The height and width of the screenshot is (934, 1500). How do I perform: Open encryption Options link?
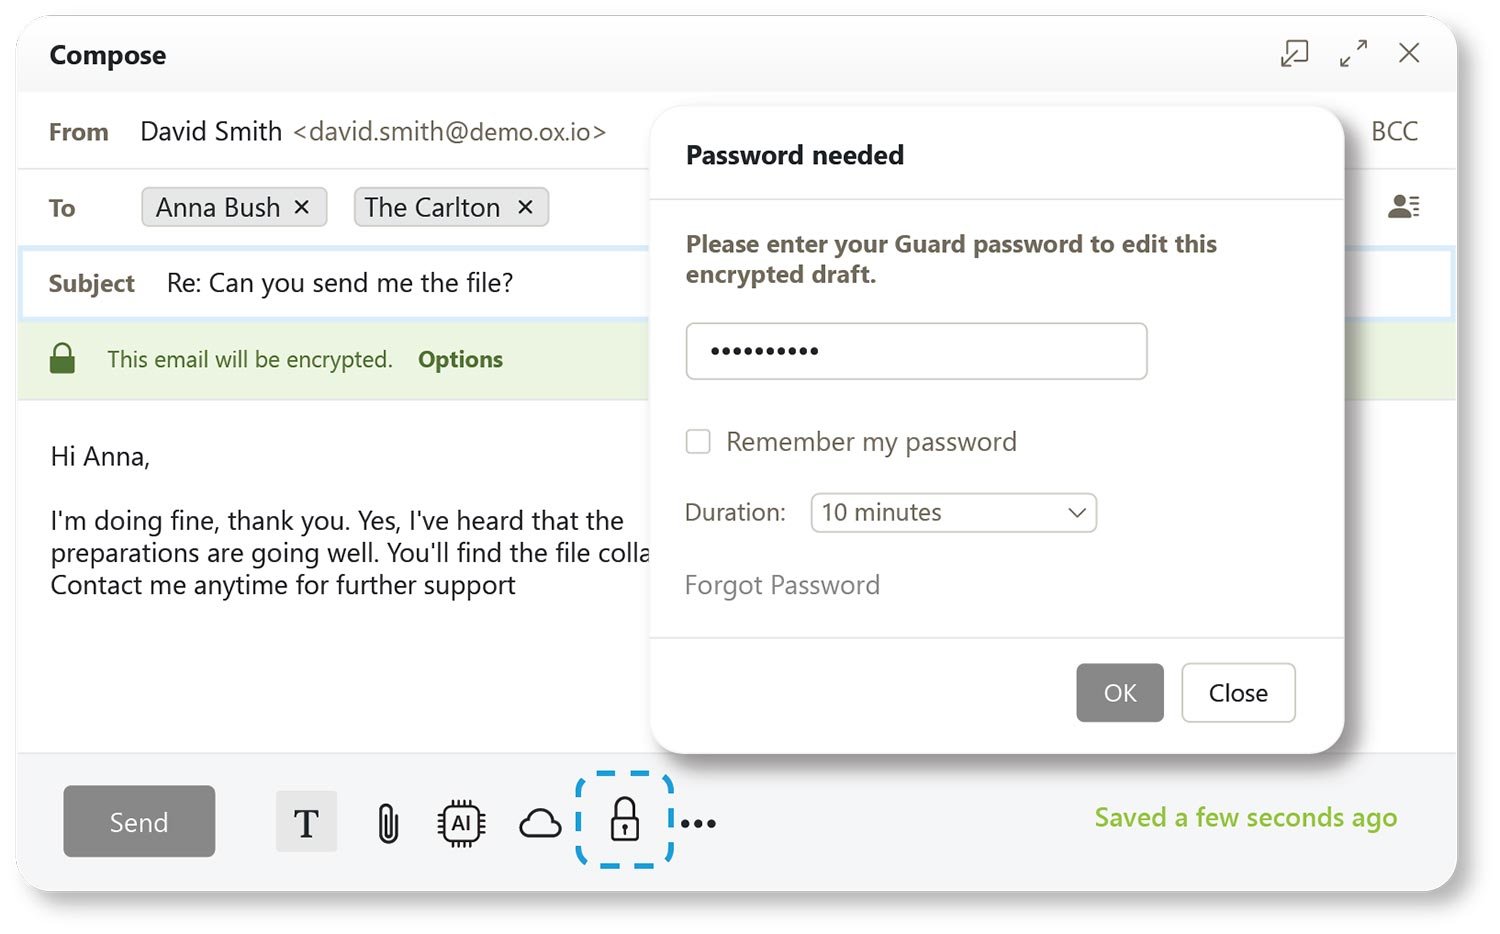point(460,359)
